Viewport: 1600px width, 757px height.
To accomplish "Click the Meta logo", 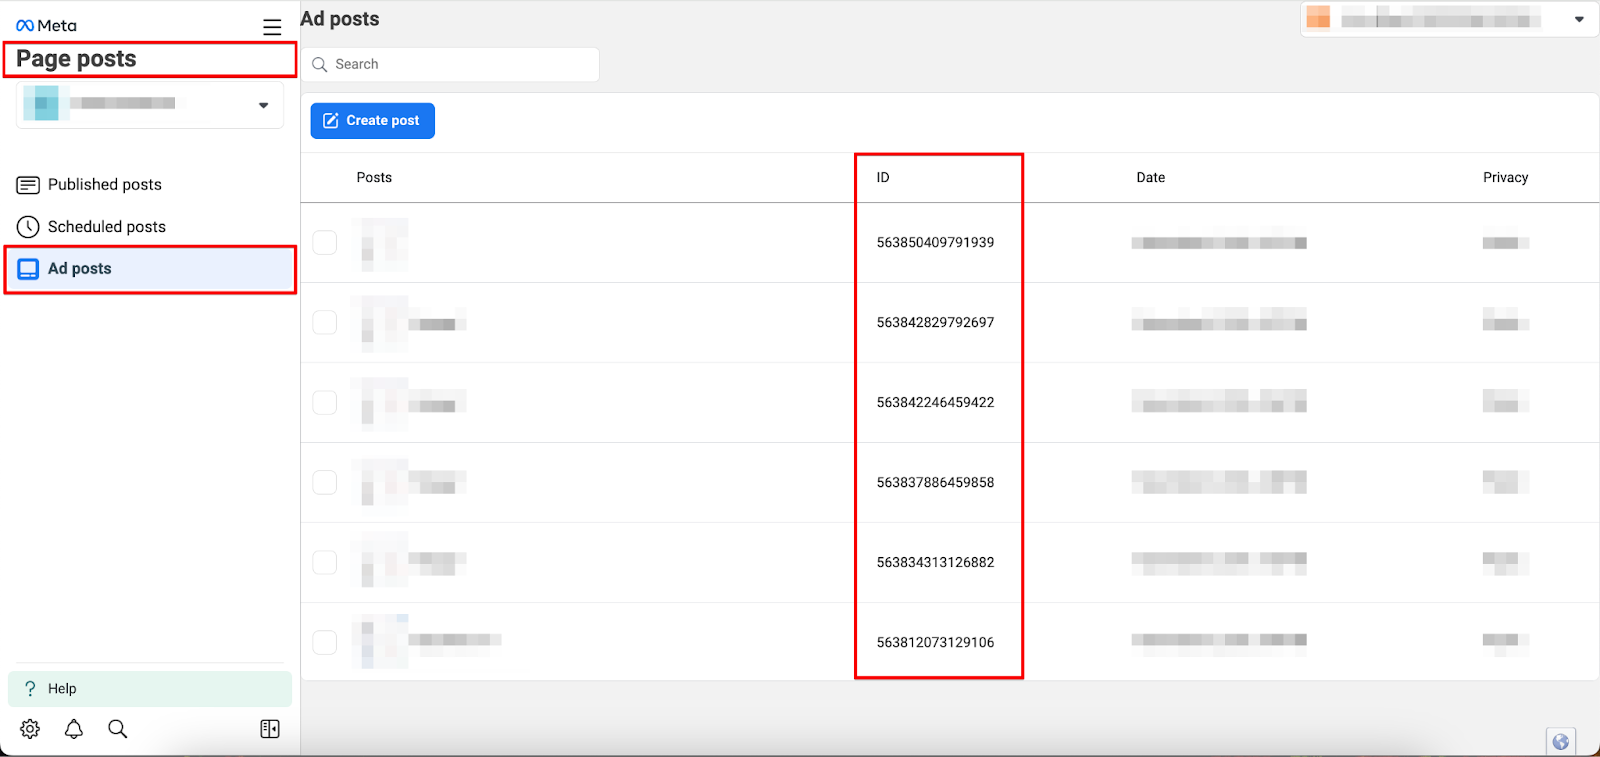I will [46, 26].
